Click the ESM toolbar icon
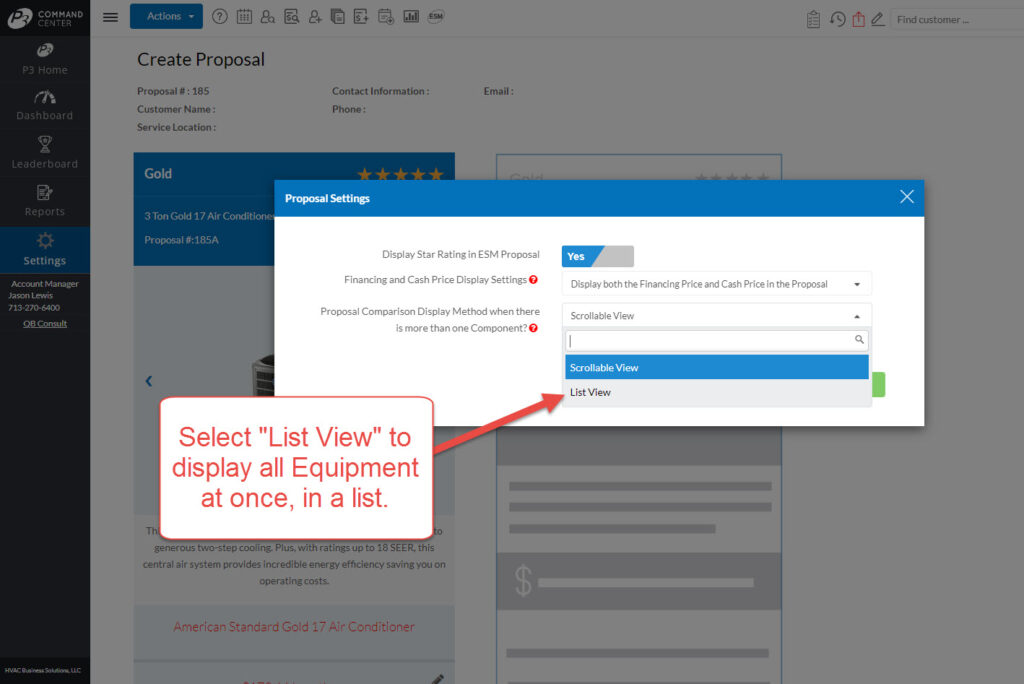Screen dimensions: 1024x684 (436, 17)
